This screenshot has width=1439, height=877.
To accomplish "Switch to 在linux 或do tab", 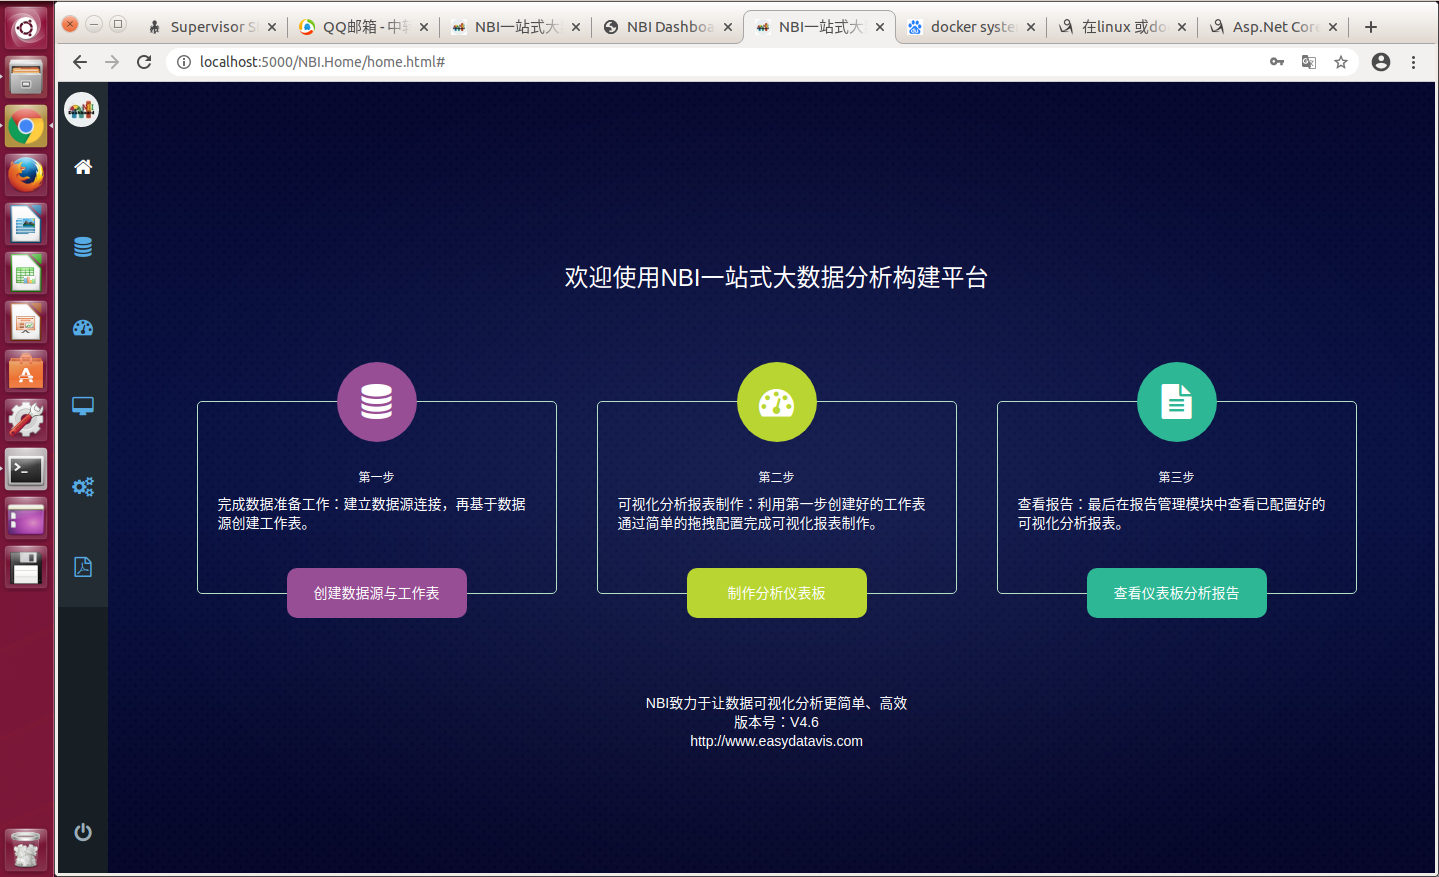I will pyautogui.click(x=1124, y=27).
